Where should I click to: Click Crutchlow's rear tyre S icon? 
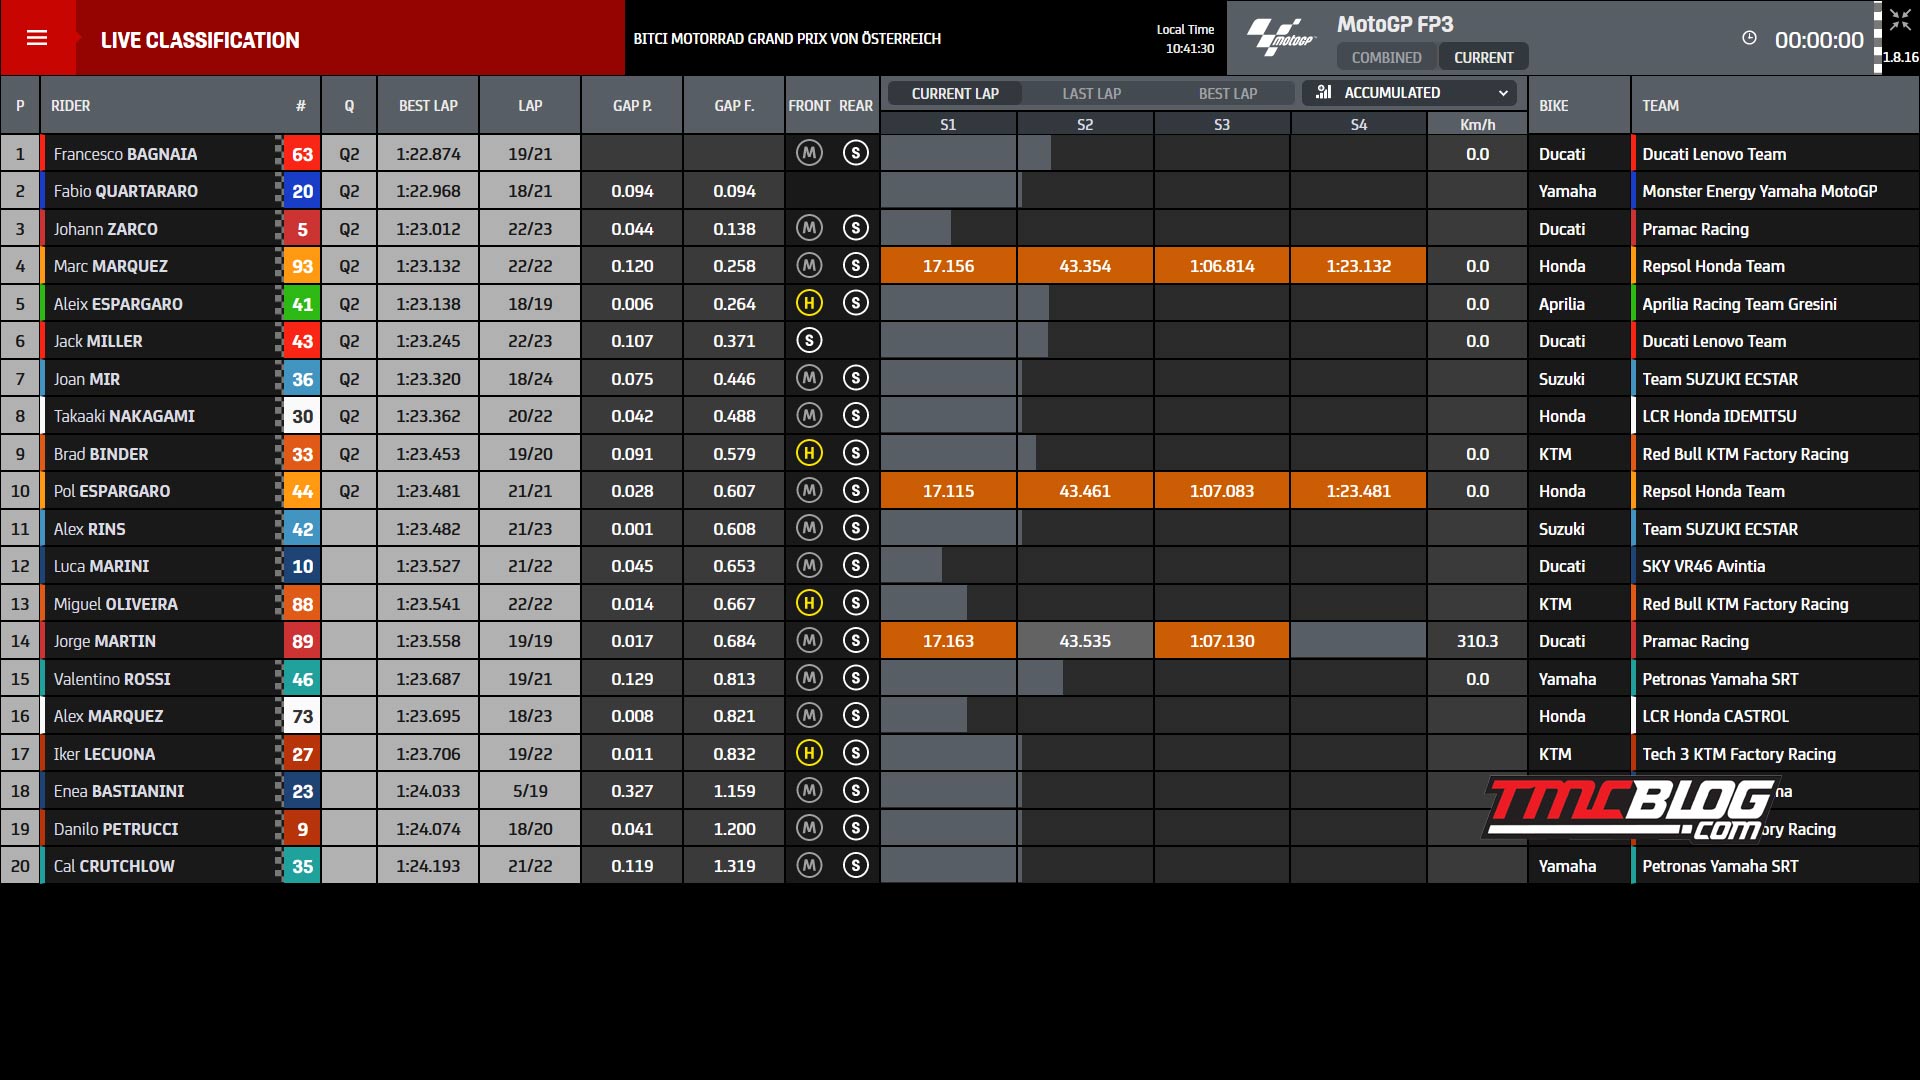pos(855,866)
